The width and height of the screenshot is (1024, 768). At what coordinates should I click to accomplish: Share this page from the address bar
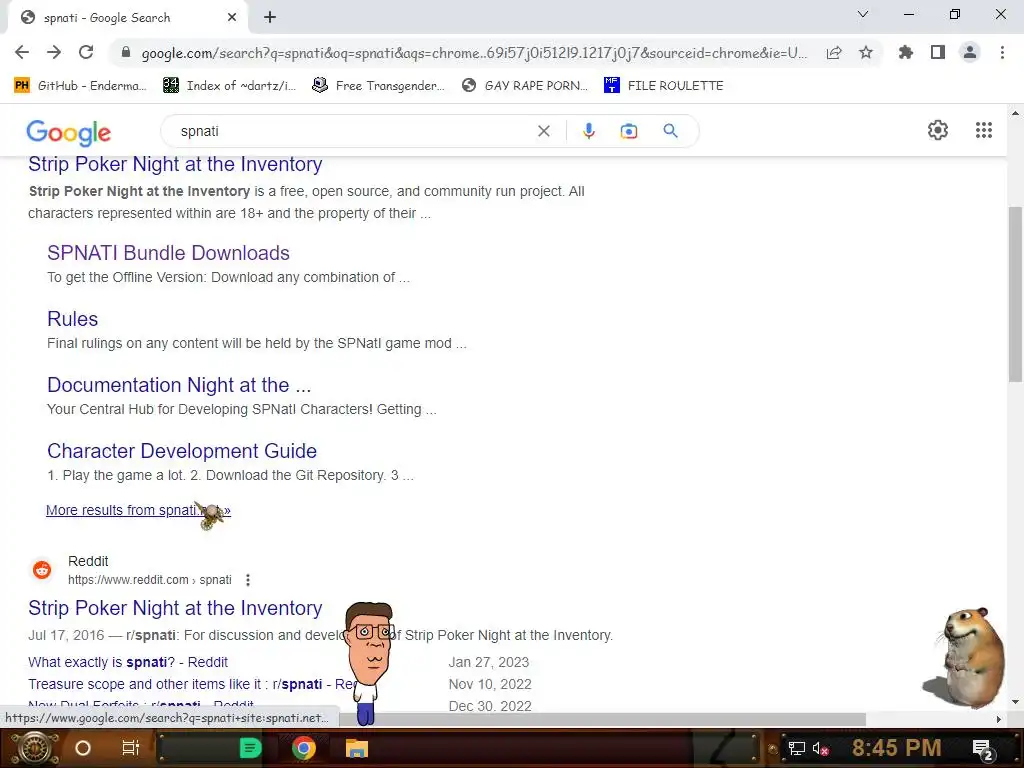pos(834,53)
